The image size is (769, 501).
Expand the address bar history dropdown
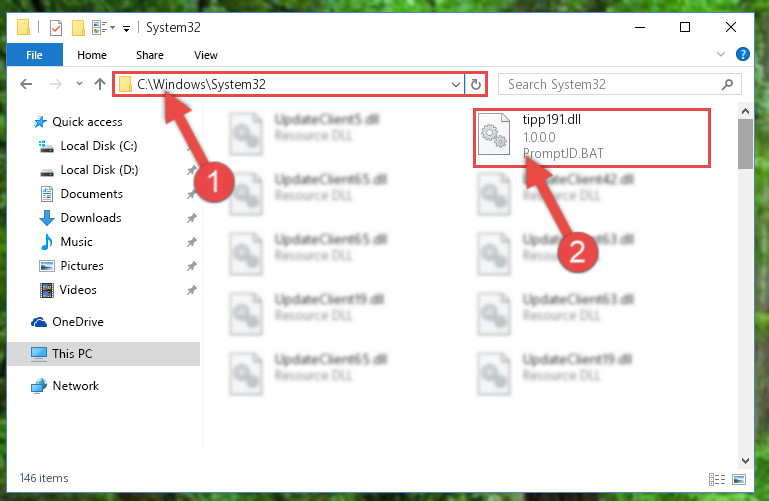pos(456,84)
